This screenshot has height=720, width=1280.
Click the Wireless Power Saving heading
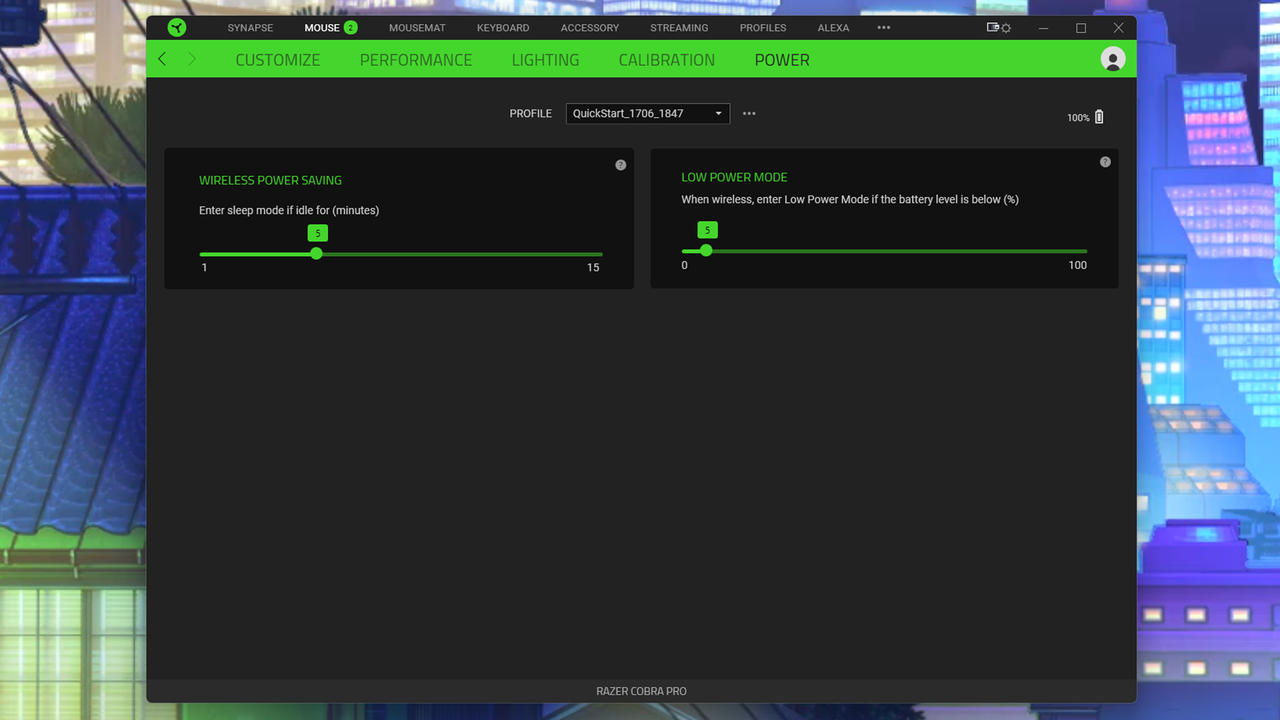pyautogui.click(x=270, y=181)
